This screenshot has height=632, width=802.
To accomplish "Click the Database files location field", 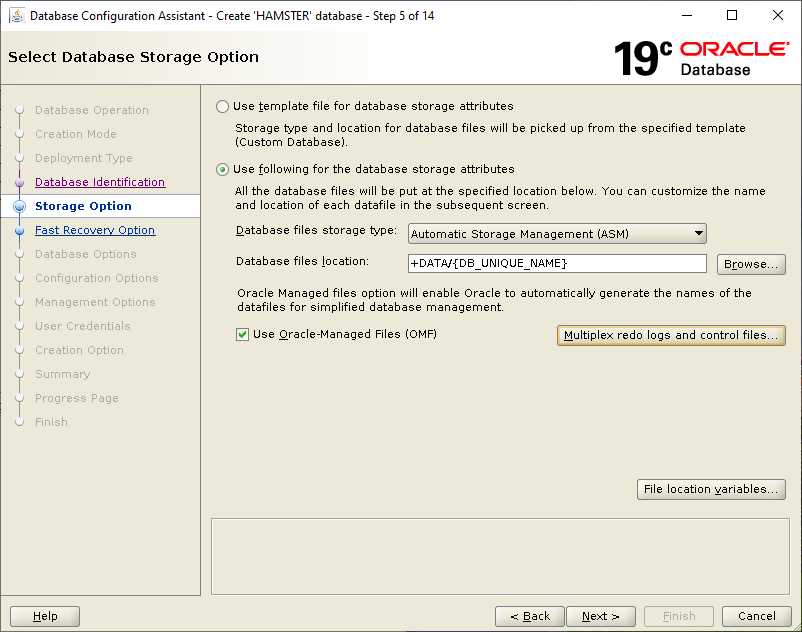I will click(x=557, y=263).
